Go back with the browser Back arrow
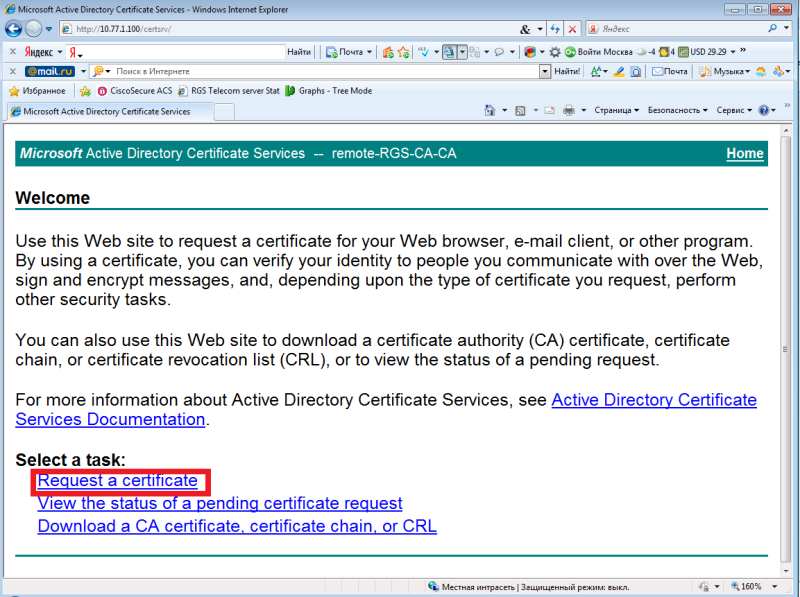The height and width of the screenshot is (597, 800). click(14, 29)
